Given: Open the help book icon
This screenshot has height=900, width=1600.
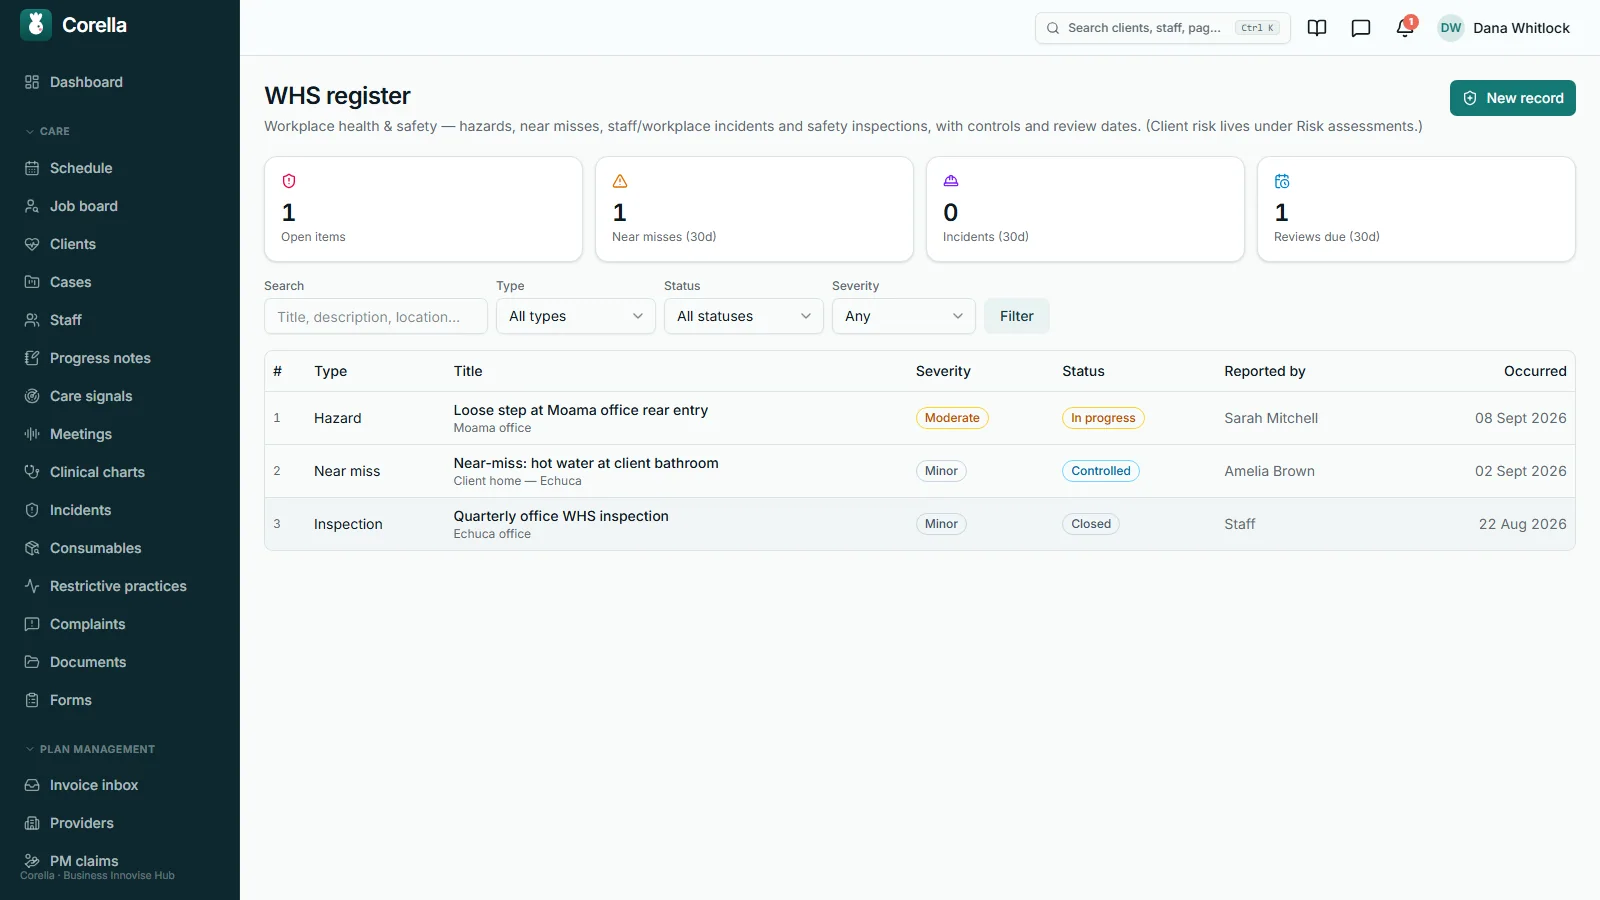Looking at the screenshot, I should (x=1317, y=28).
